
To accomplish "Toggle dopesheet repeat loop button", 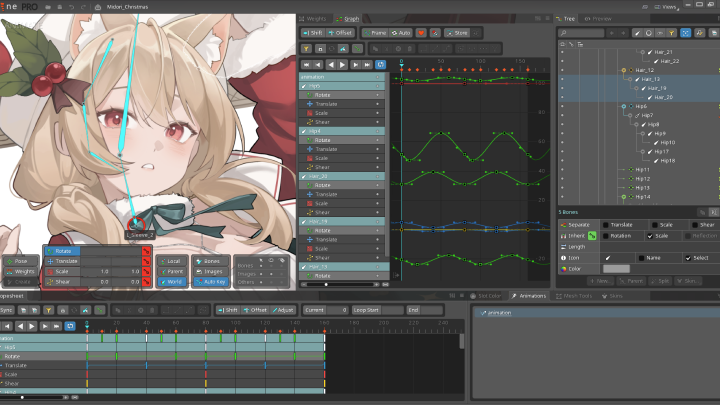I will 70,326.
